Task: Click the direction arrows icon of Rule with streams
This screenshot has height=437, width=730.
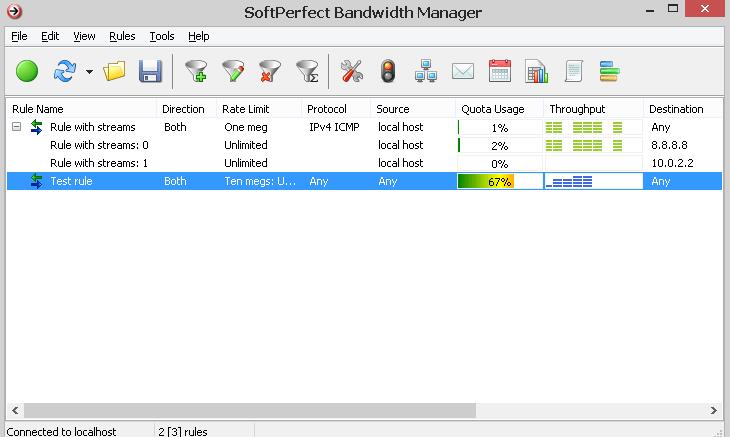Action: [36, 127]
